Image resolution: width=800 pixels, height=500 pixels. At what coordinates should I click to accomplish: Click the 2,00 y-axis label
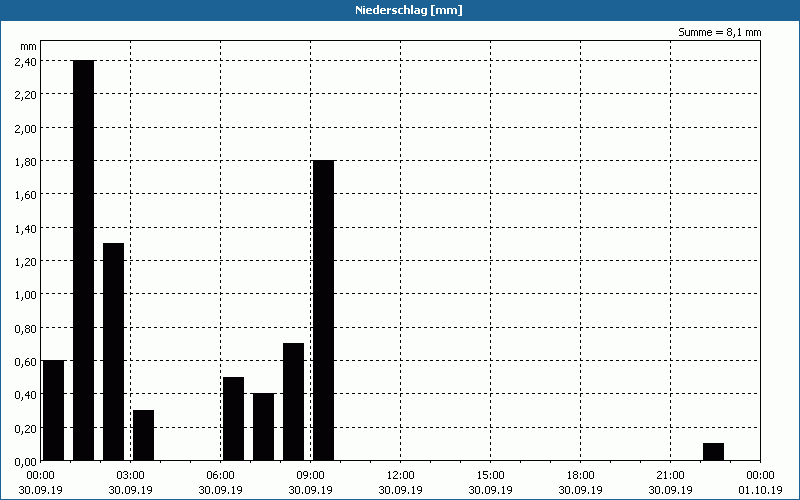tap(26, 128)
